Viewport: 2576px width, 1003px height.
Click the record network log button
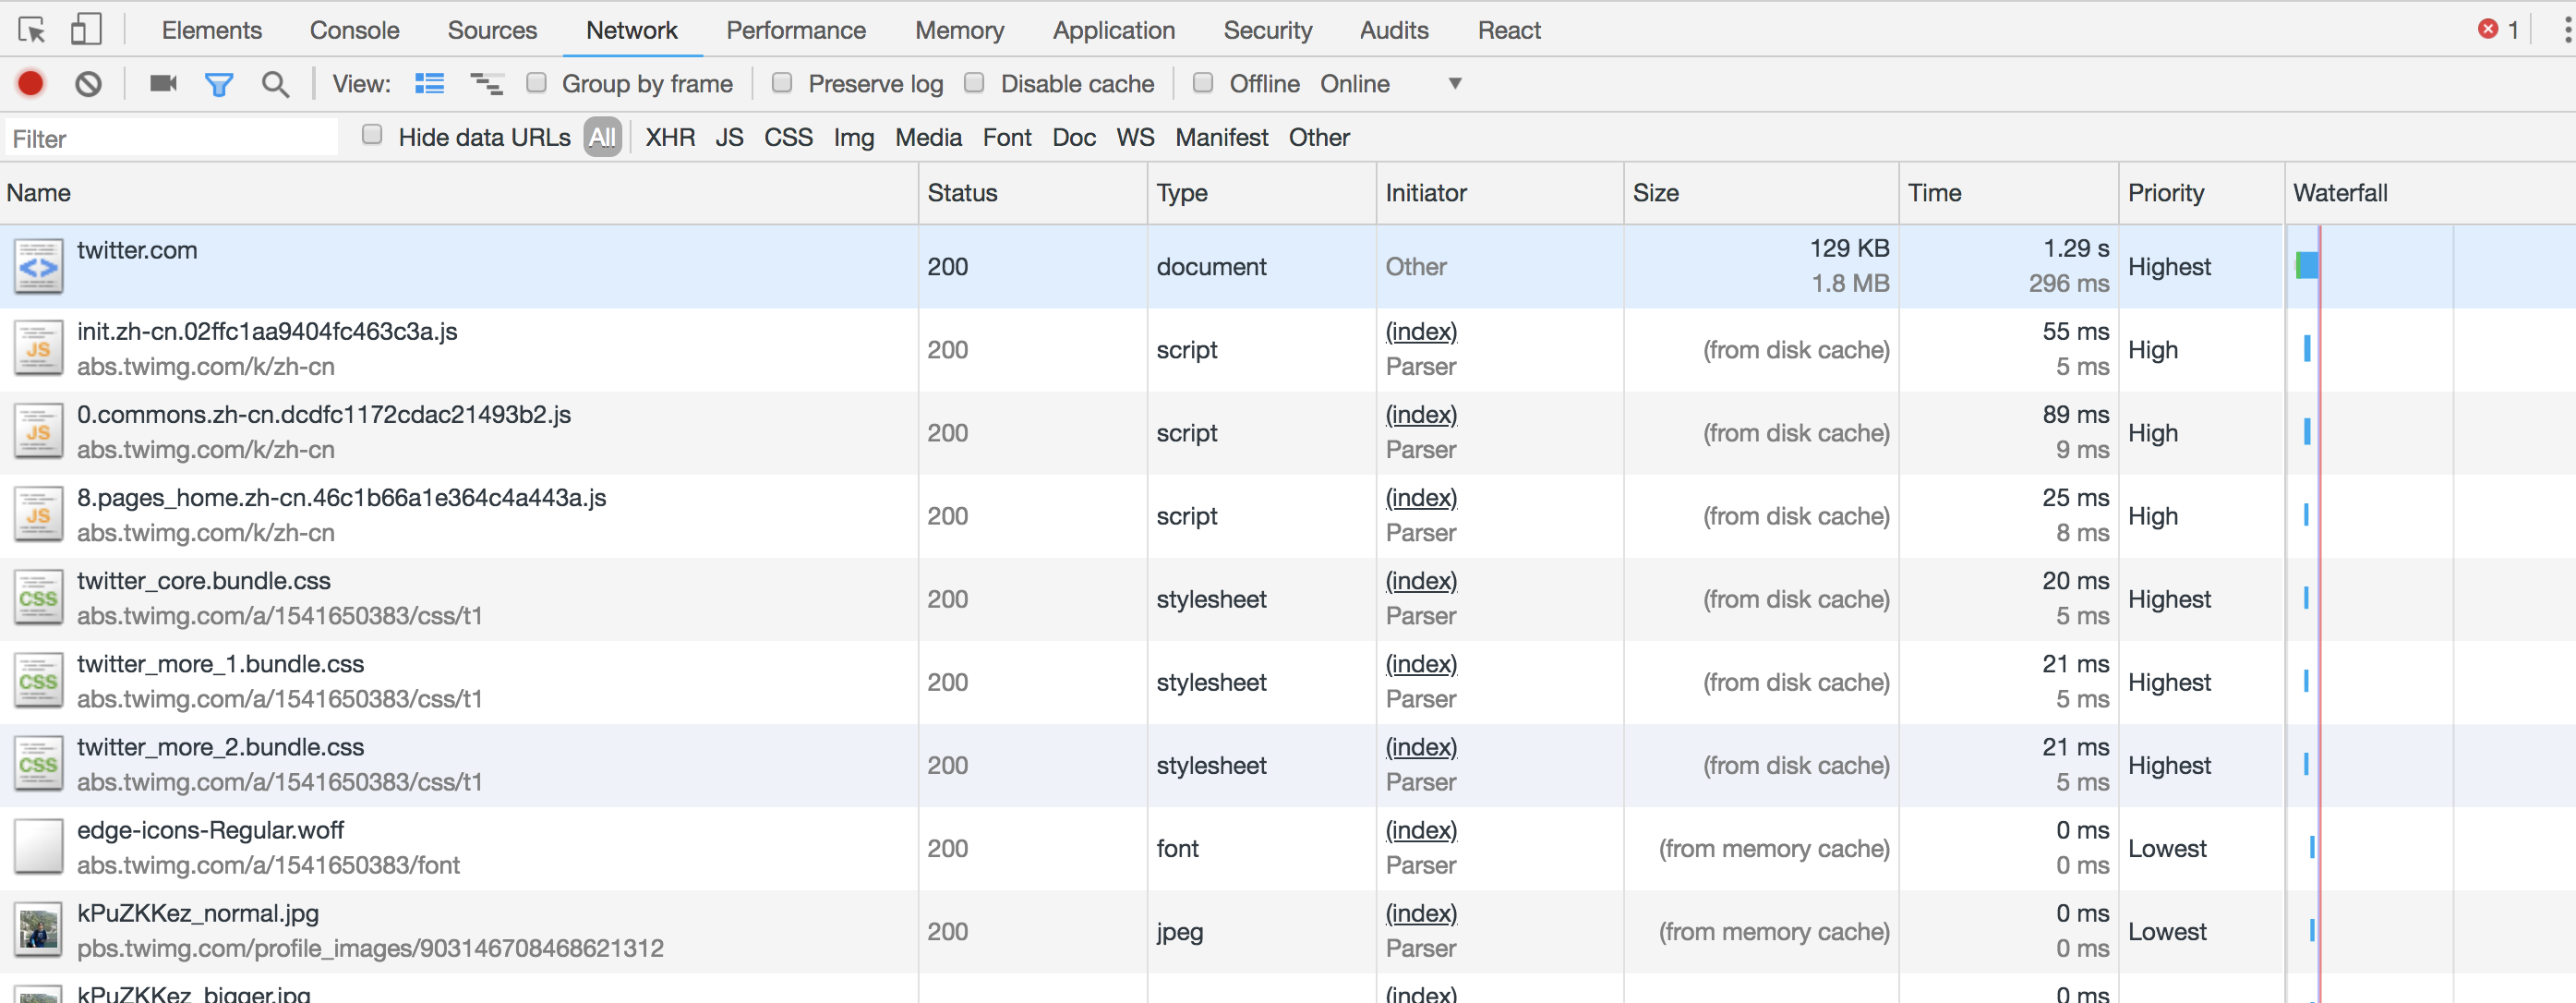31,84
